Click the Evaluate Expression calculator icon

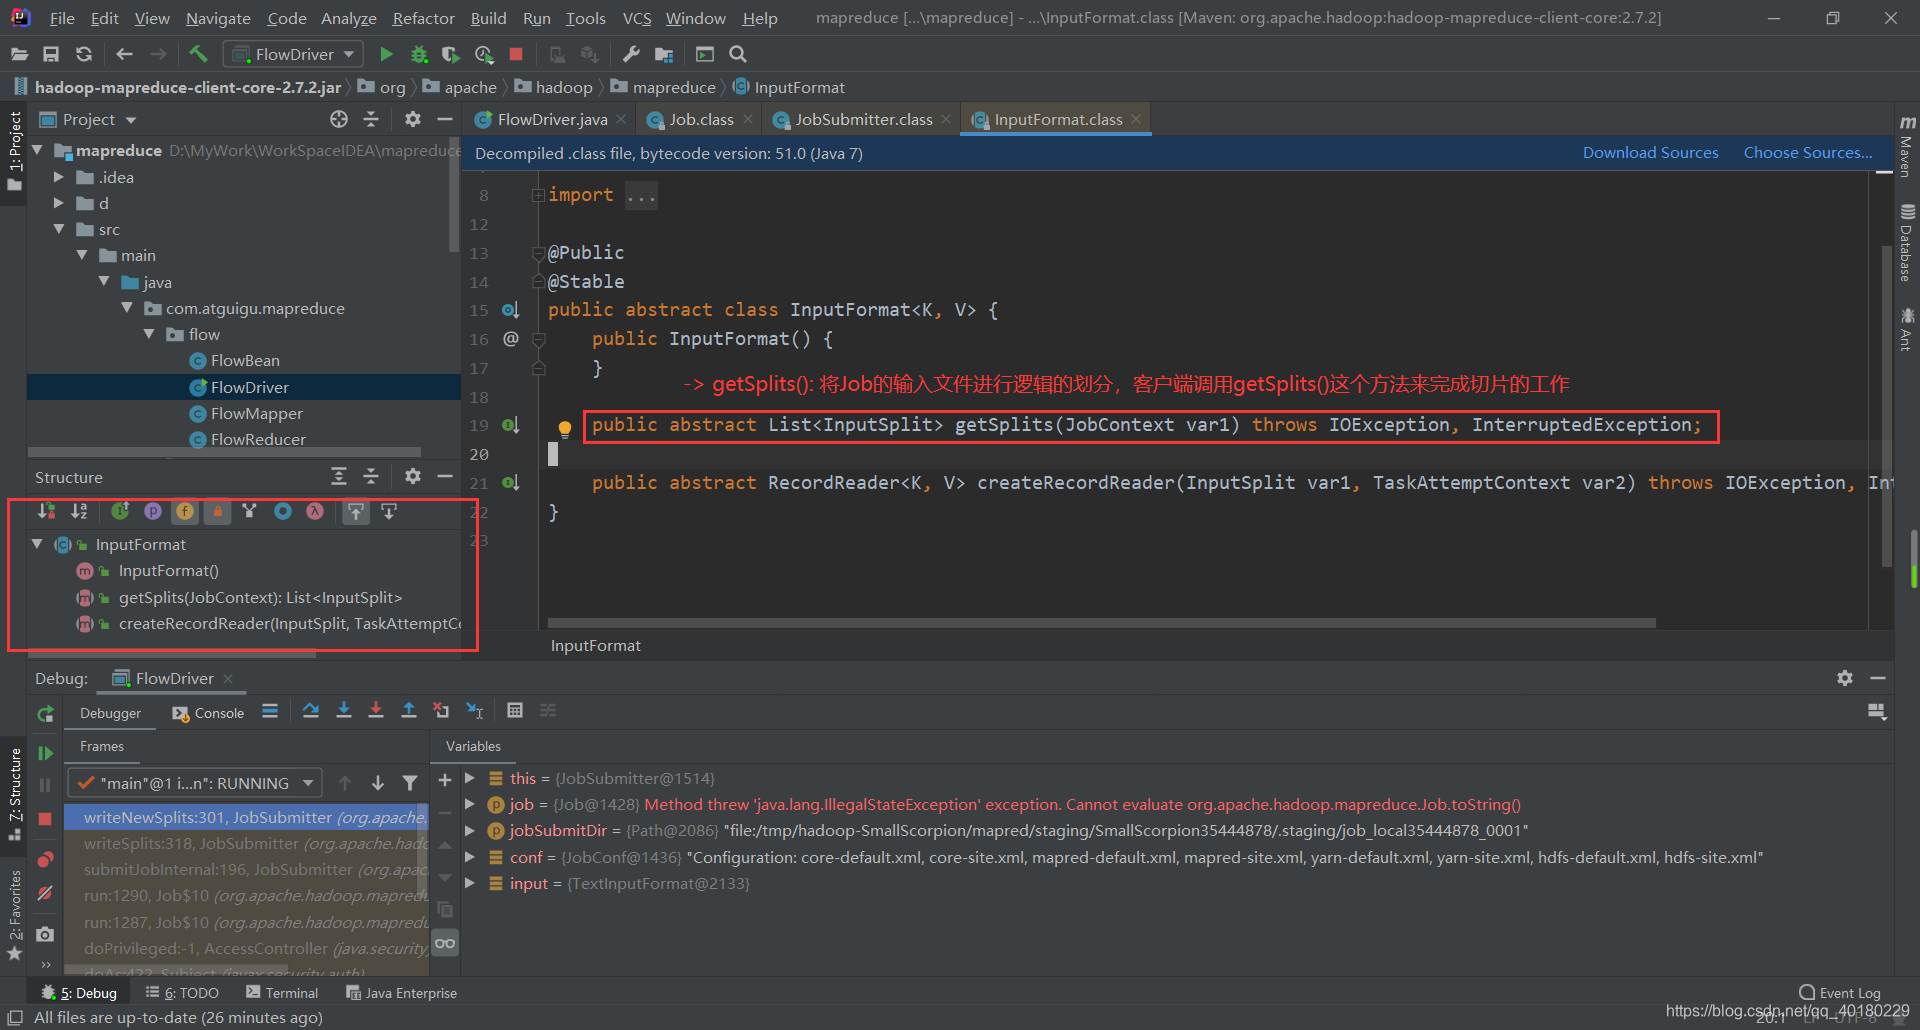tap(515, 711)
